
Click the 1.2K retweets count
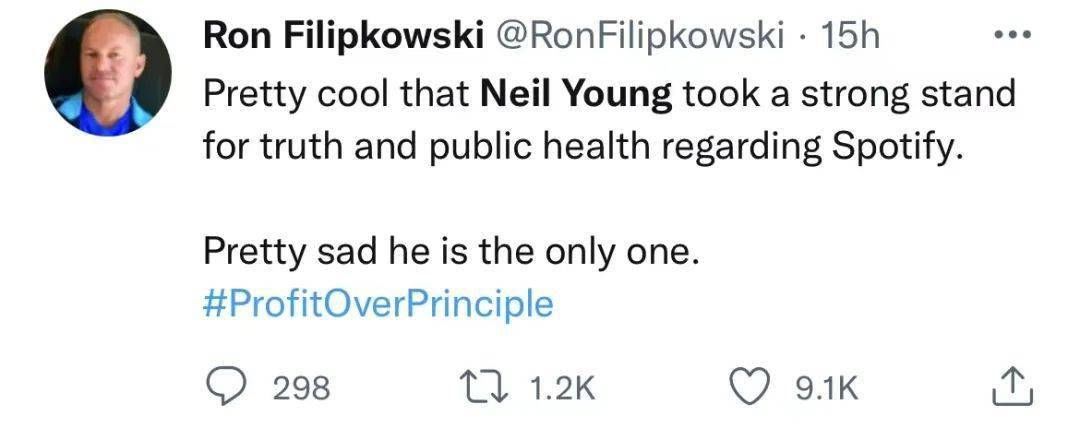(560, 388)
